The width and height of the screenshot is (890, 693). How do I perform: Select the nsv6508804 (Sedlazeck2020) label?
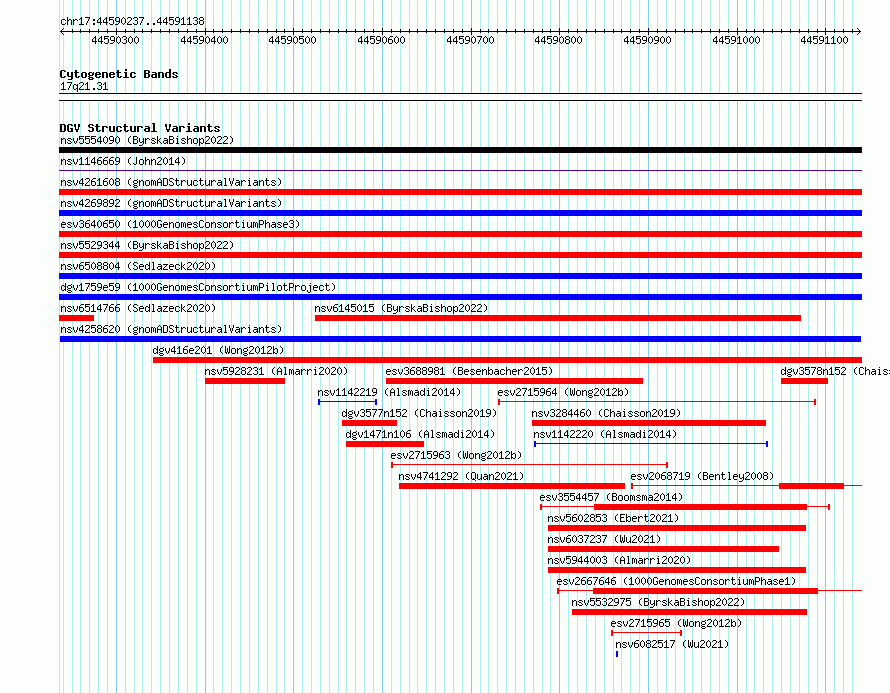point(138,266)
